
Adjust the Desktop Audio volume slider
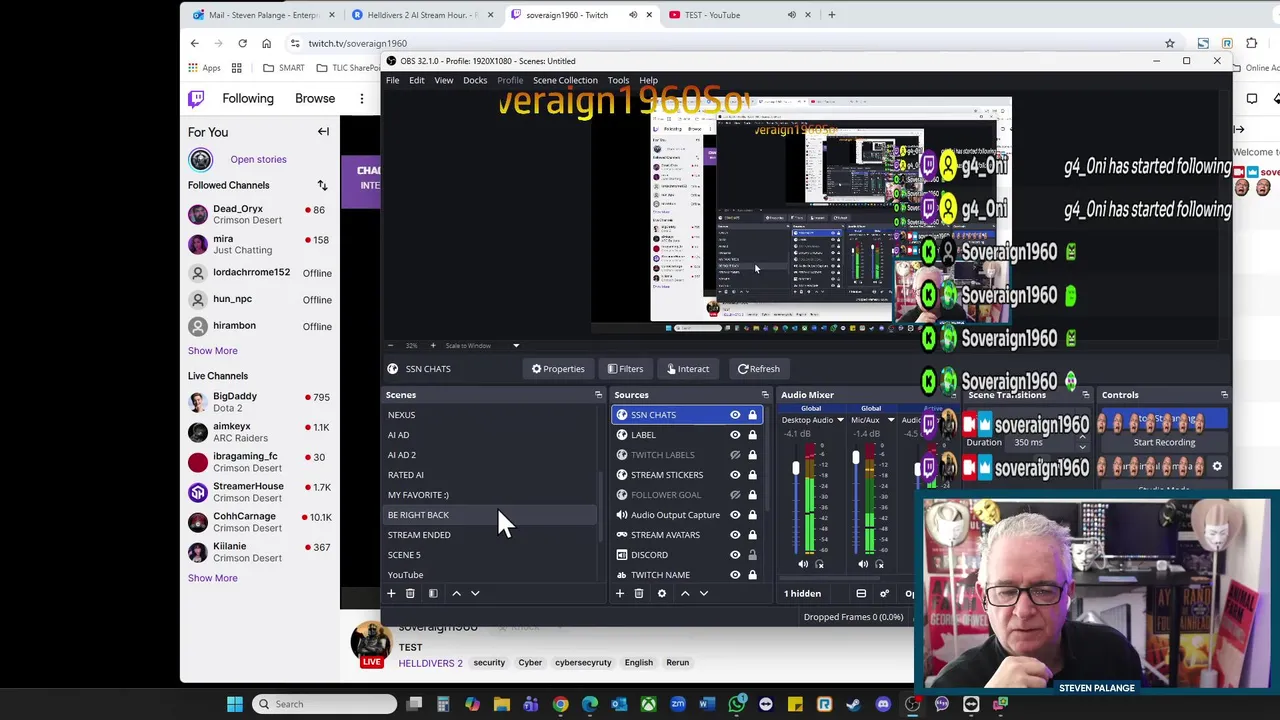(796, 468)
